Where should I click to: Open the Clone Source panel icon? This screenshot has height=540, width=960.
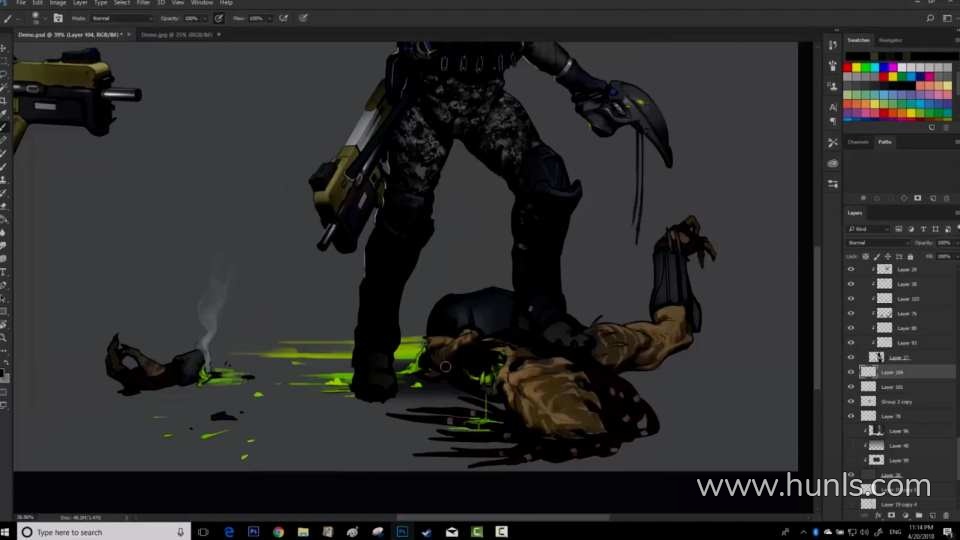pos(833,86)
